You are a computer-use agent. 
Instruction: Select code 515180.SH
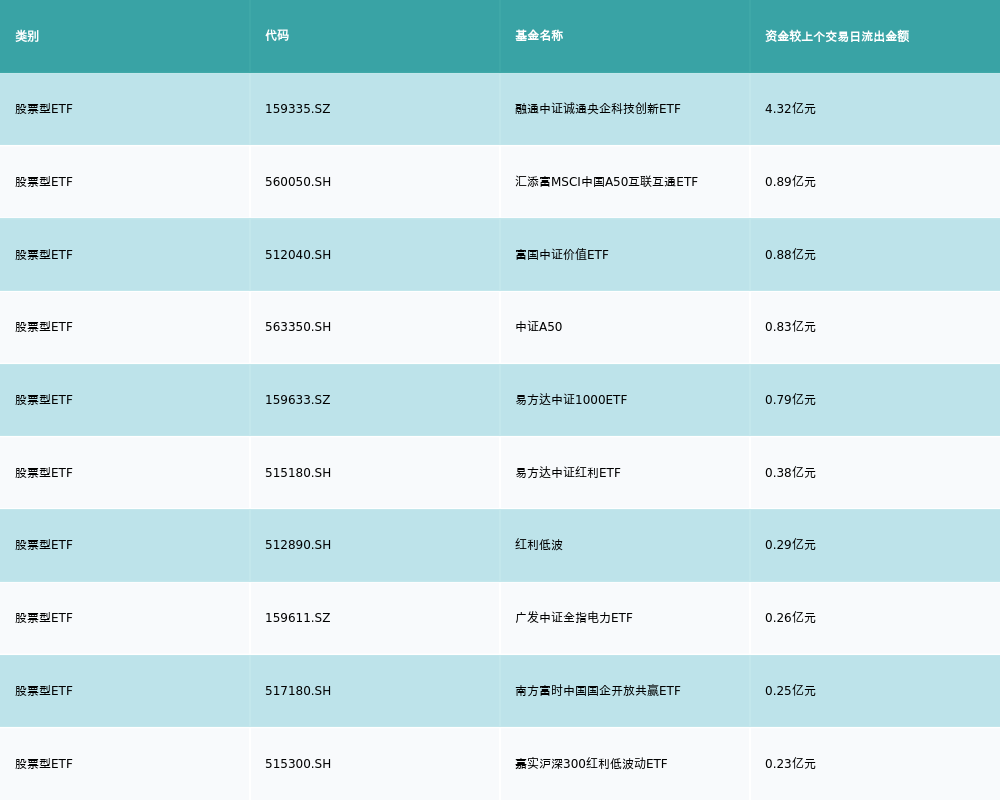pos(298,473)
